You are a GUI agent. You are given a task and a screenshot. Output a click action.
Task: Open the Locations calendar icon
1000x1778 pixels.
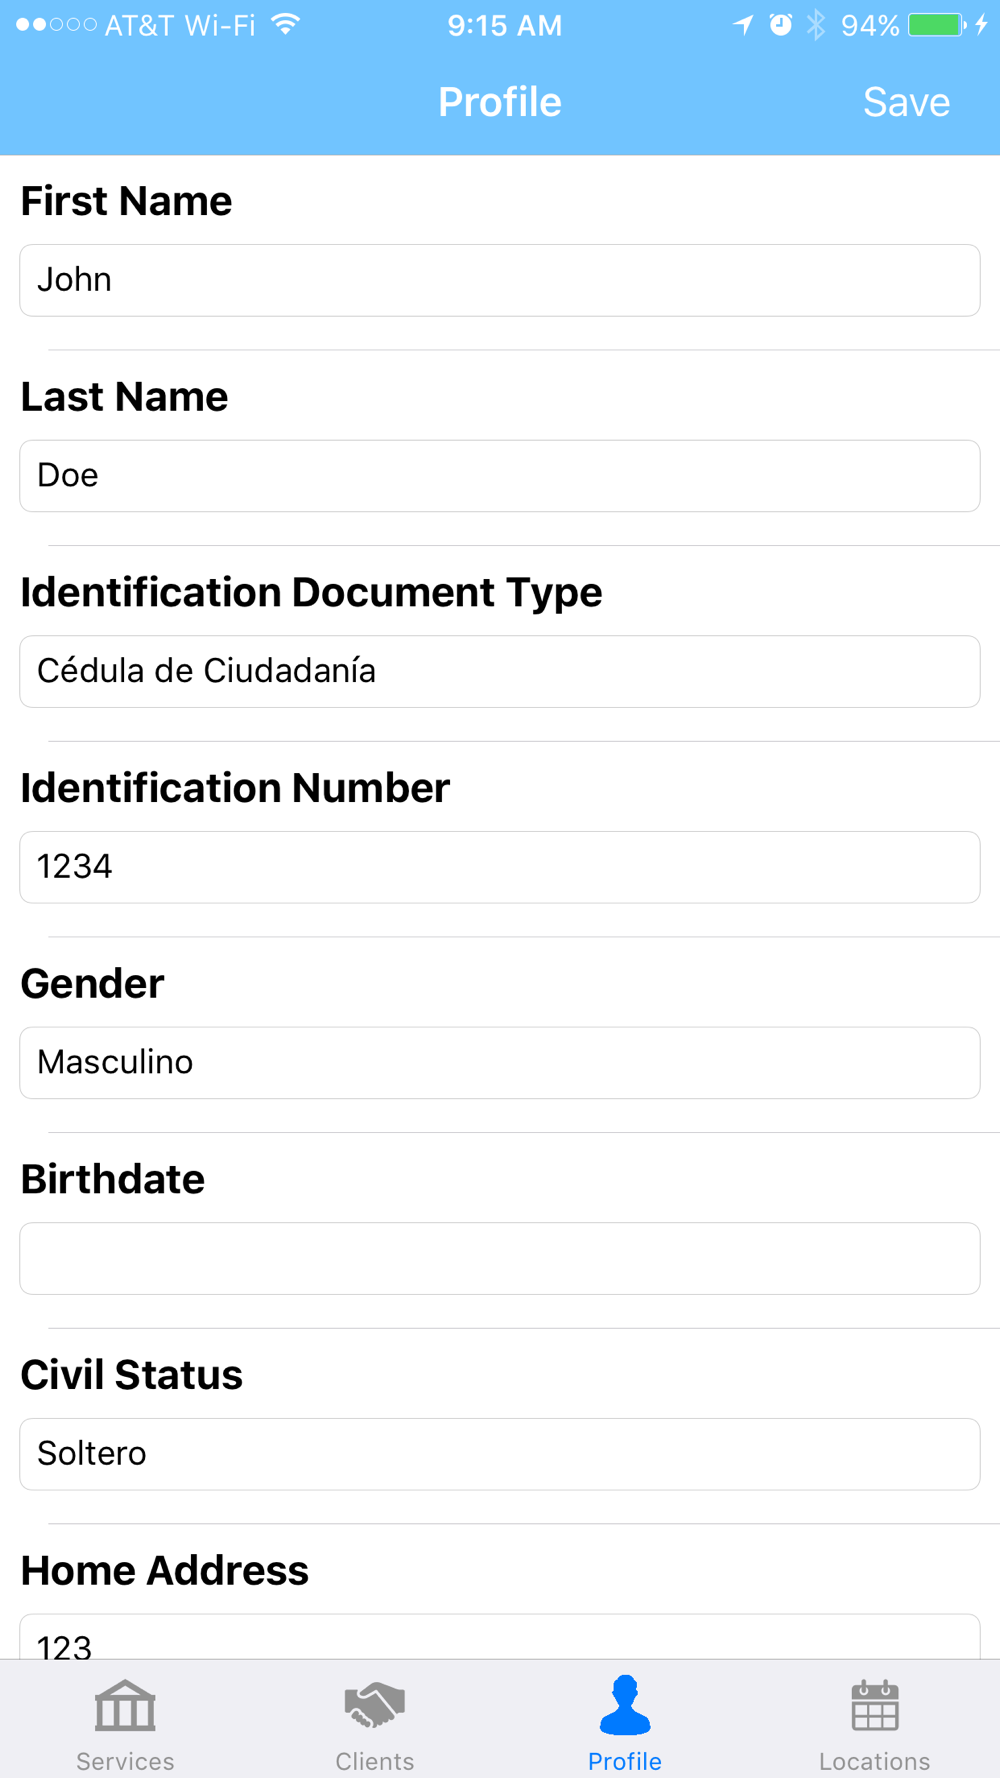click(875, 1705)
